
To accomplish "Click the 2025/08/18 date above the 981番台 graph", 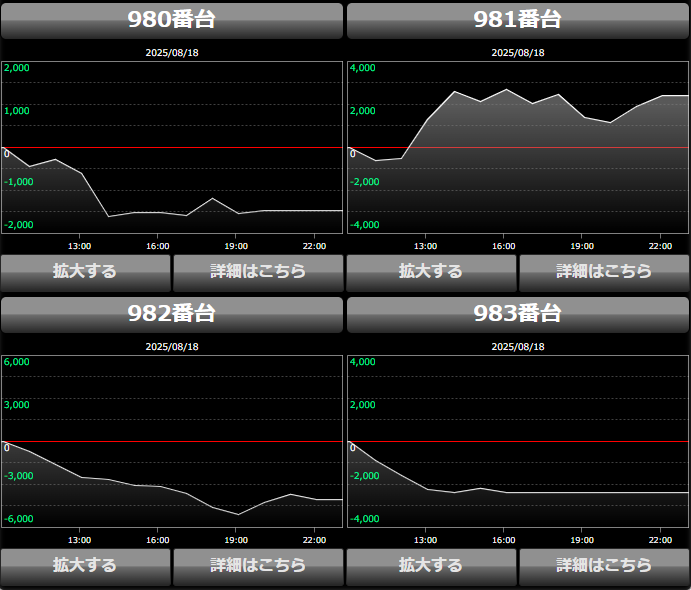I will (x=518, y=53).
